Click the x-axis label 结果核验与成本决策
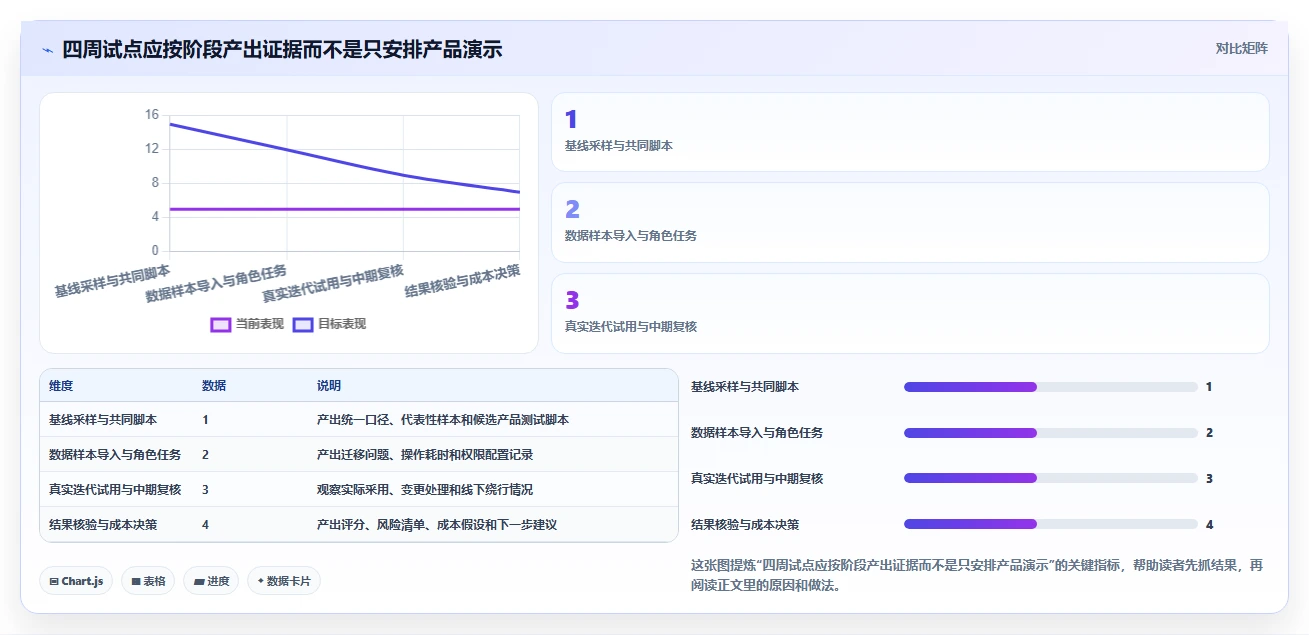 pyautogui.click(x=463, y=280)
